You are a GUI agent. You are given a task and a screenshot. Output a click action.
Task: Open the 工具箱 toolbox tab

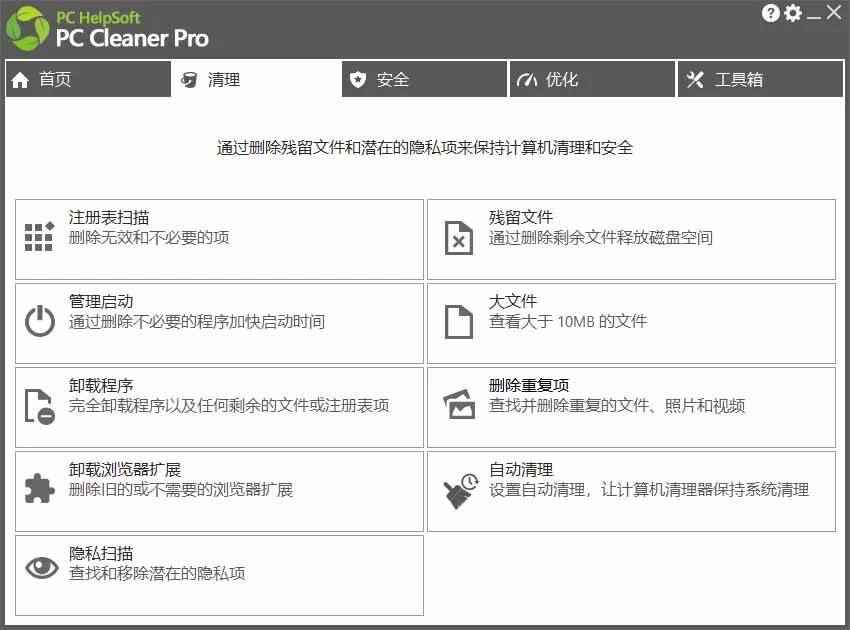point(761,80)
